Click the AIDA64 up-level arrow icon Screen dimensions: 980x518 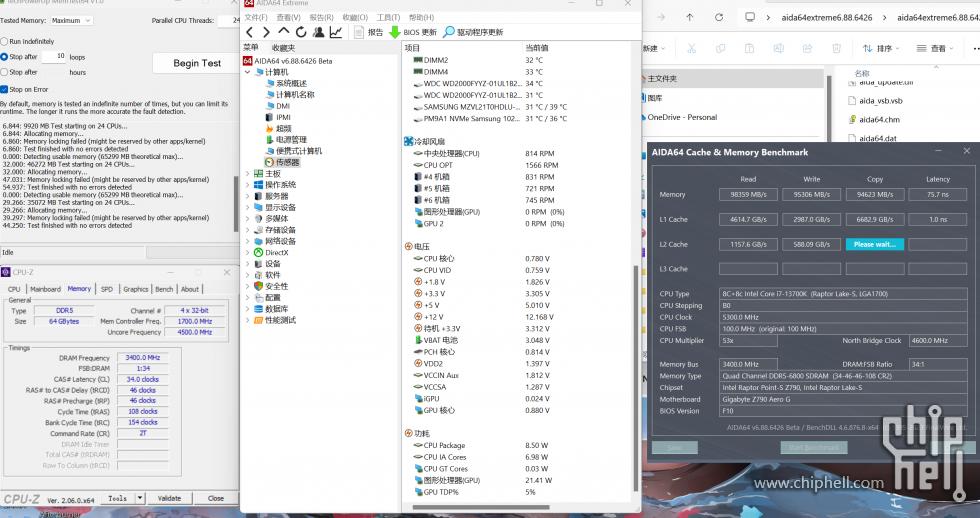click(284, 31)
